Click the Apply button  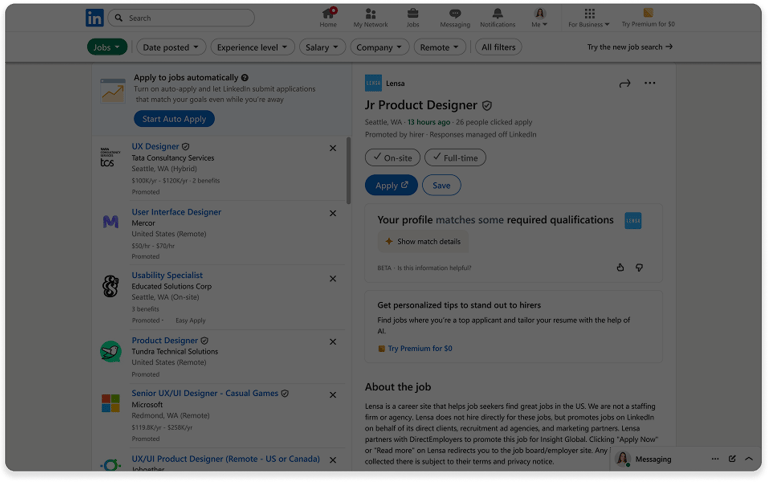pos(391,185)
